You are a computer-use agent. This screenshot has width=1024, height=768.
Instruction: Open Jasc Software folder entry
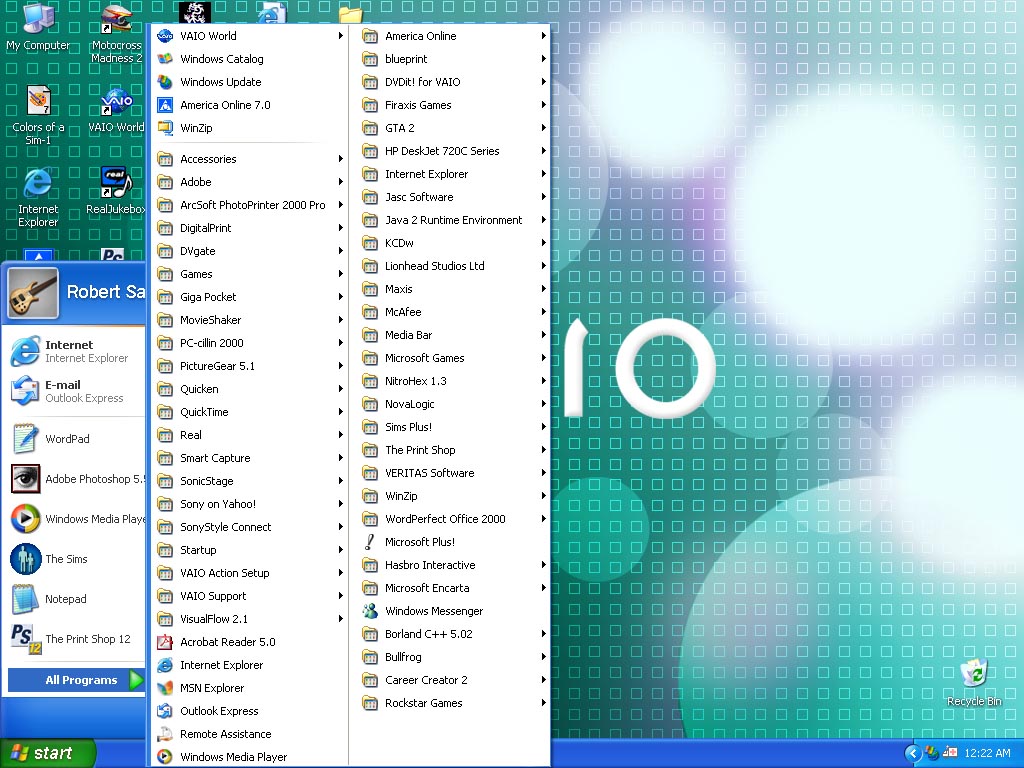pyautogui.click(x=453, y=197)
